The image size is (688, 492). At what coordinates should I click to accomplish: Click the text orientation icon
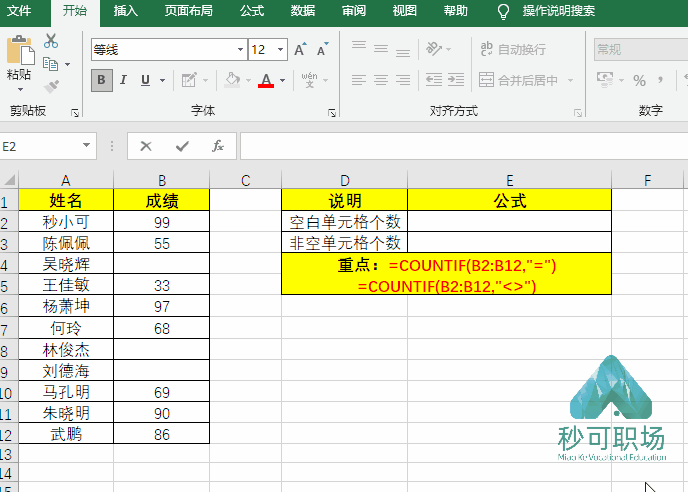pos(434,49)
